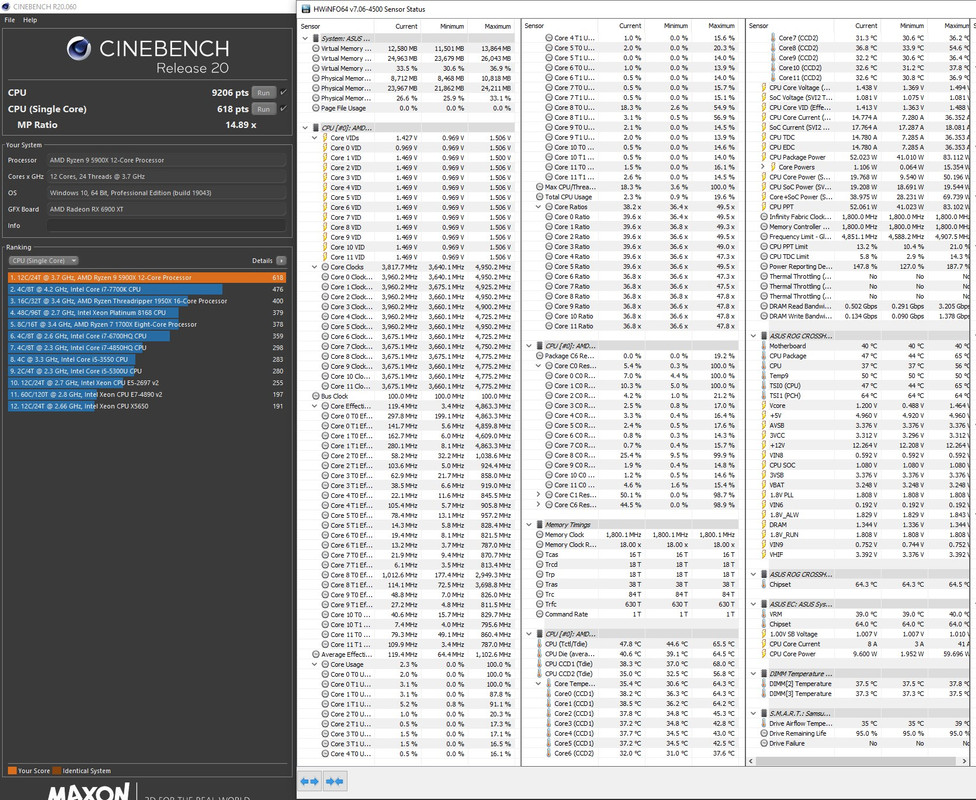Click the Core 0 VID lightning bolt icon
The width and height of the screenshot is (976, 800).
tap(325, 148)
